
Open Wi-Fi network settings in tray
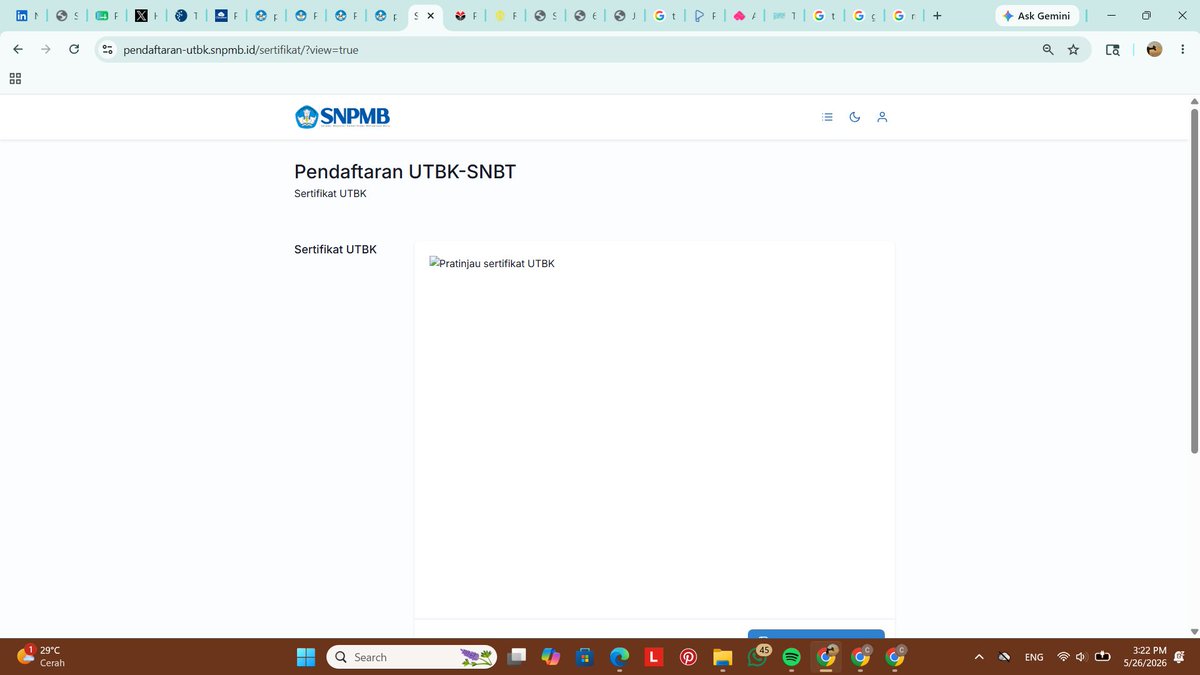coord(1063,657)
